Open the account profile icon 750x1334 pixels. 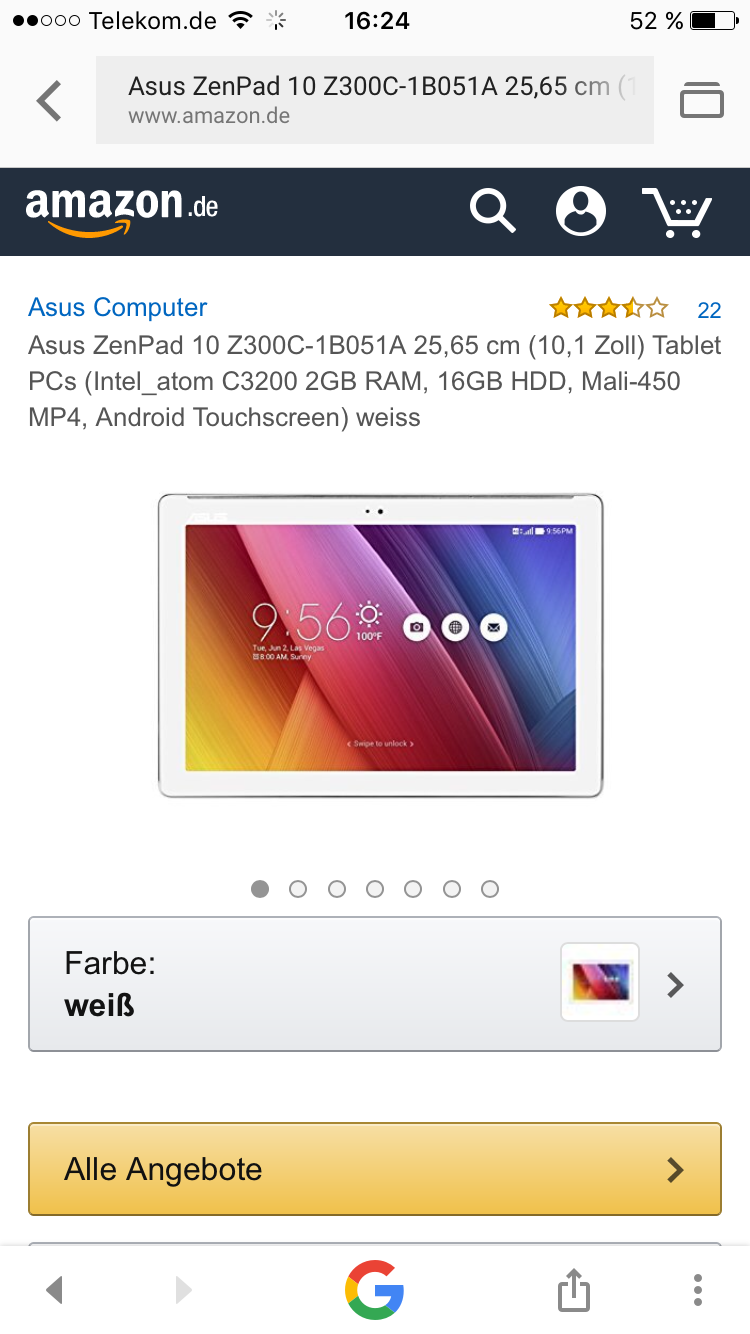point(581,211)
